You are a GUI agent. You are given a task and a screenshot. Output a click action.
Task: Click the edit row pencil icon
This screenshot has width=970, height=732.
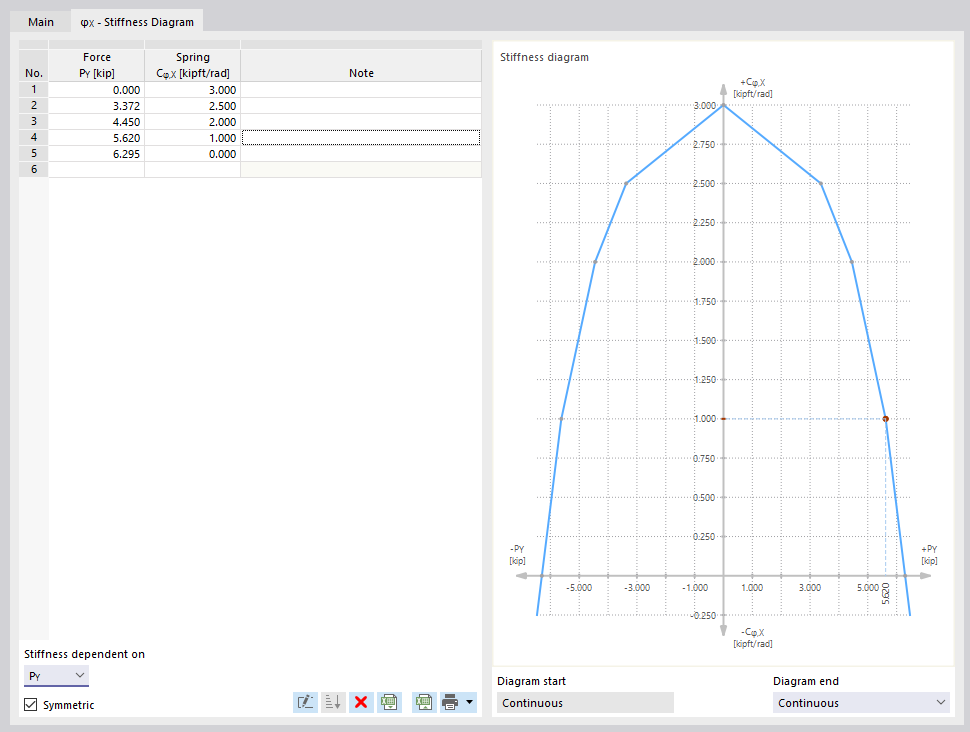point(306,702)
